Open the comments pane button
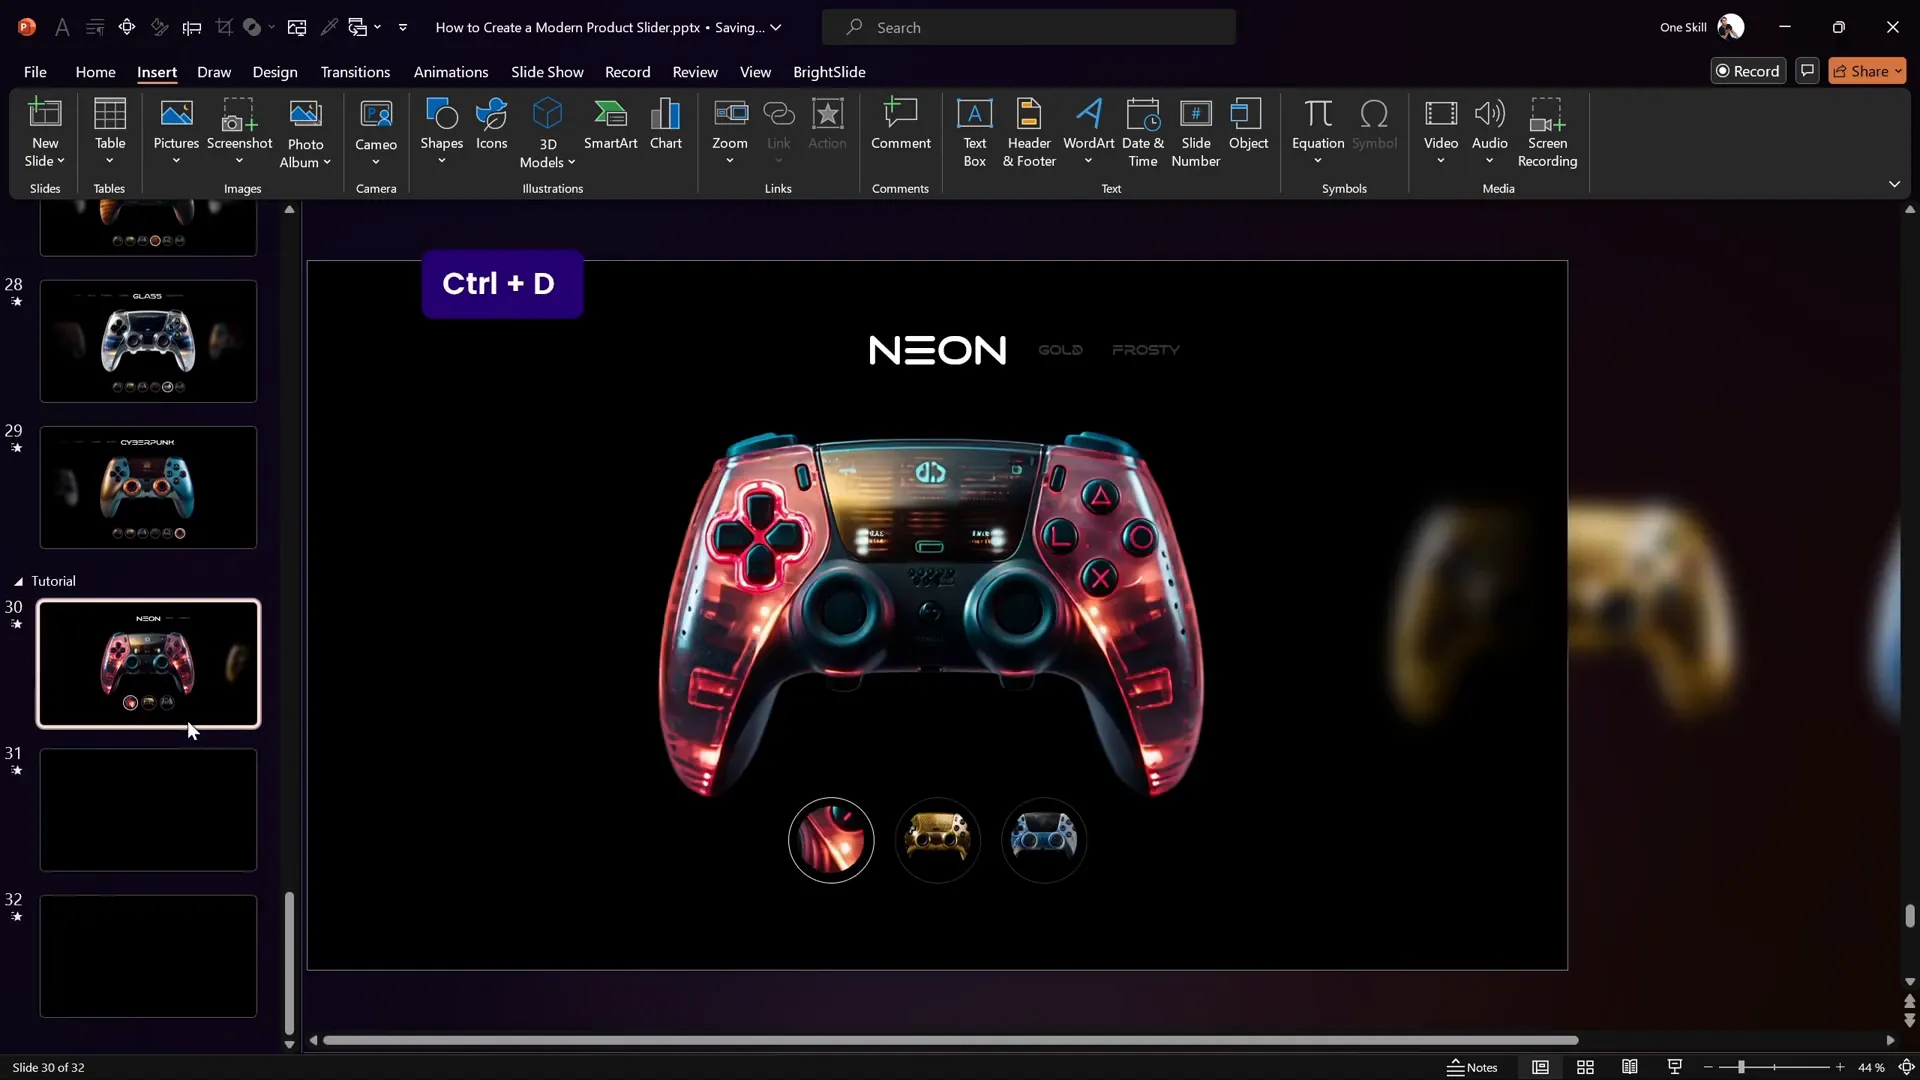Screen dimensions: 1920x1080 click(1807, 71)
